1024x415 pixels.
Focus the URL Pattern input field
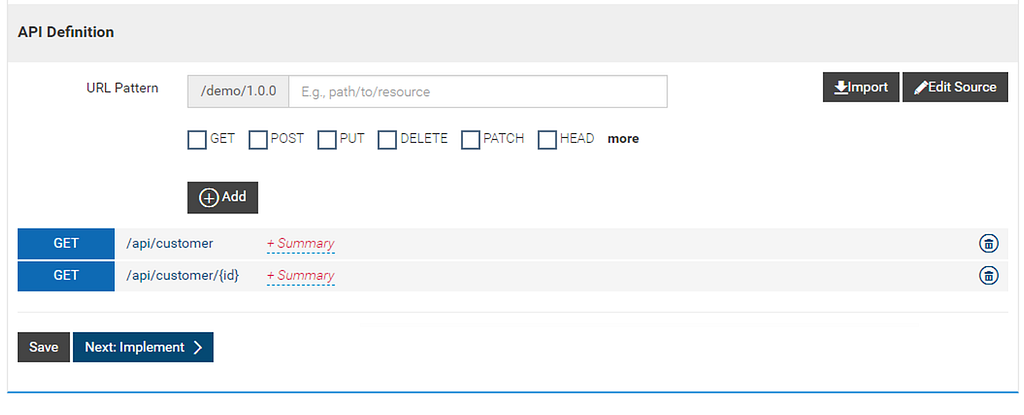pos(478,91)
